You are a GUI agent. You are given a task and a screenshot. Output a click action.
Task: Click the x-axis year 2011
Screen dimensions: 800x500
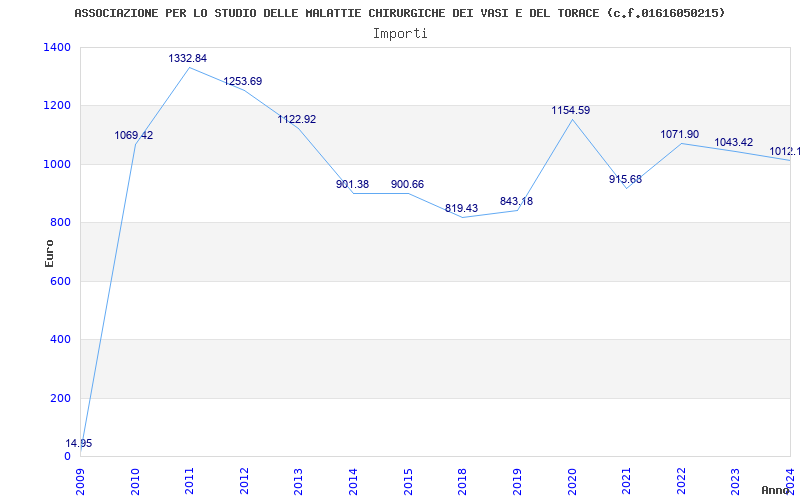point(190,481)
